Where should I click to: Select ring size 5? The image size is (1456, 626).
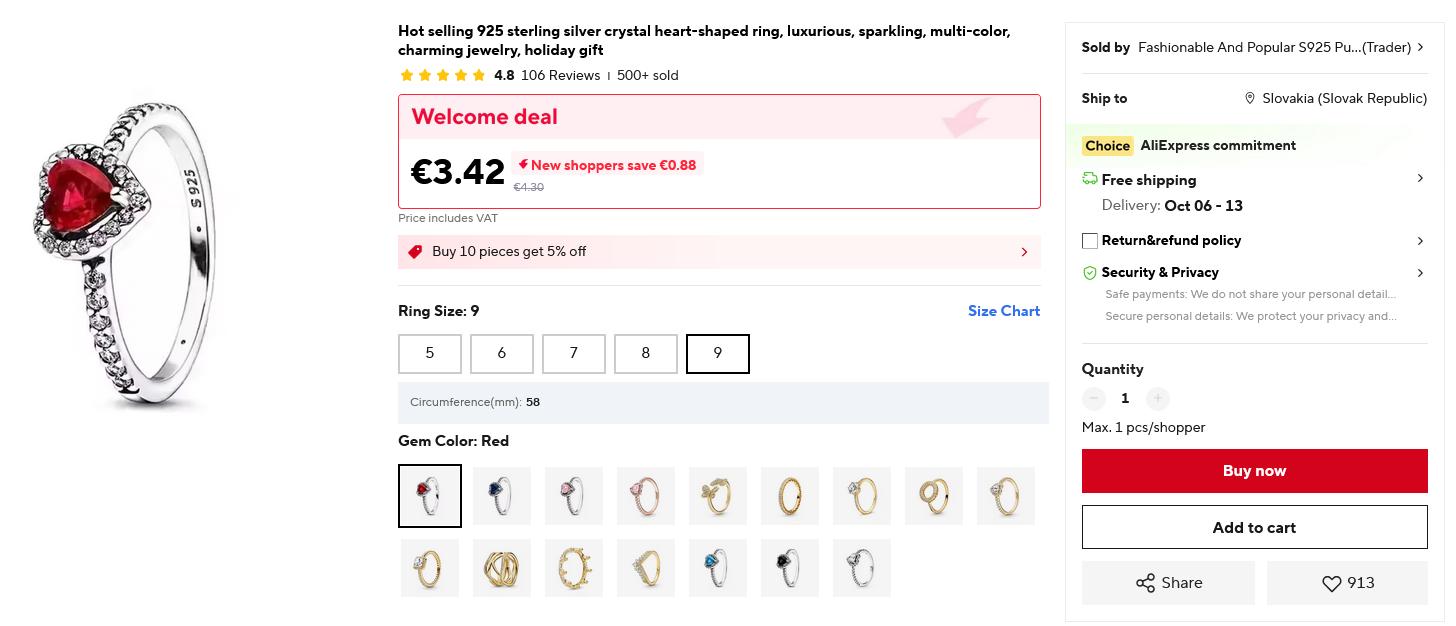(x=430, y=353)
